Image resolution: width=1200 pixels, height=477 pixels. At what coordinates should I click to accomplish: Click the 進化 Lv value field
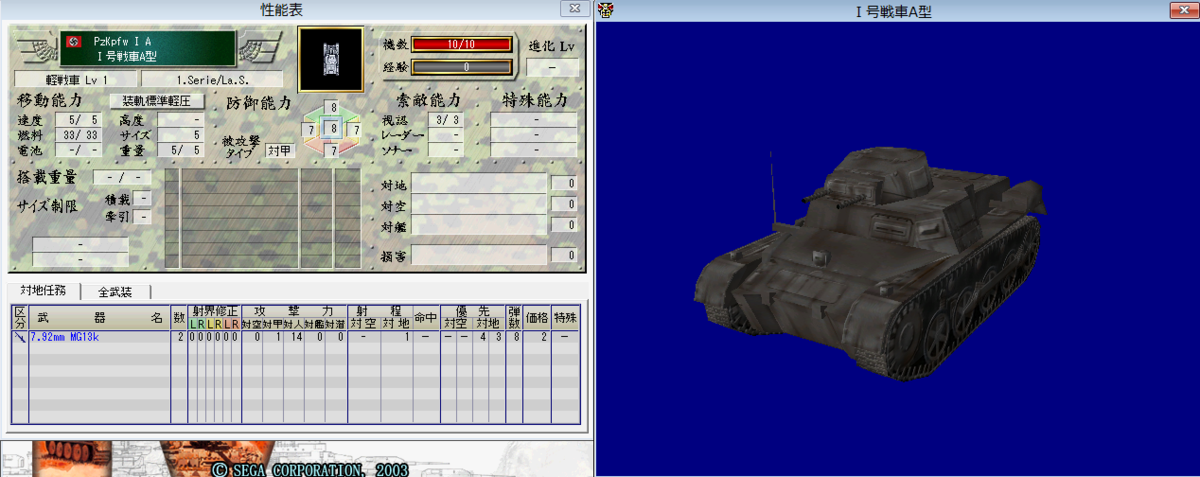(x=554, y=68)
